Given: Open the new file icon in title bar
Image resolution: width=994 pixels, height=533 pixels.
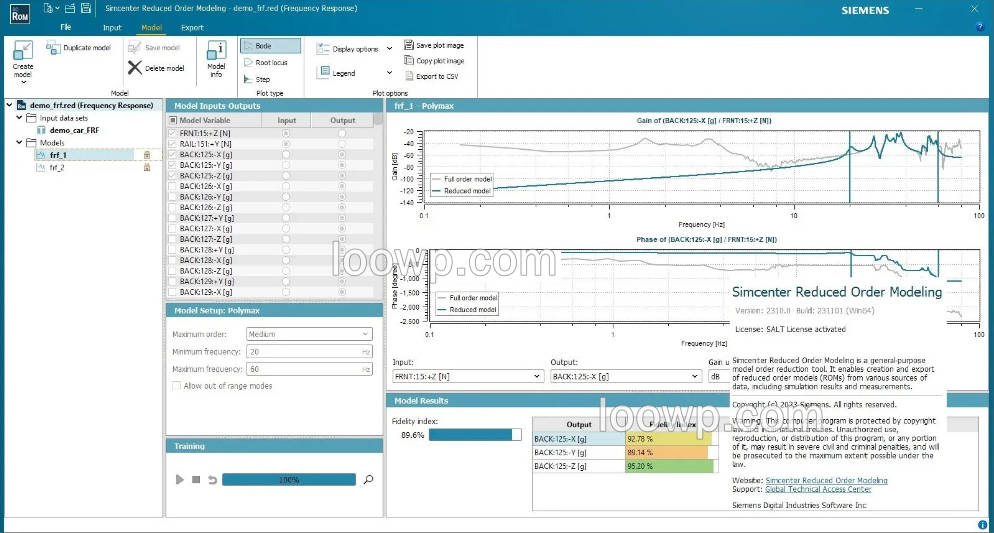Looking at the screenshot, I should tap(48, 8).
